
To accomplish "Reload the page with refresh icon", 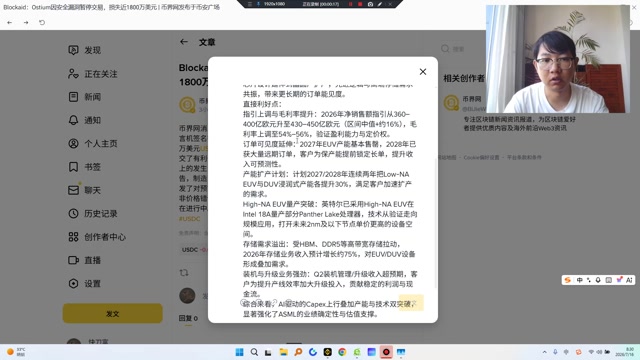I will tap(42, 22).
